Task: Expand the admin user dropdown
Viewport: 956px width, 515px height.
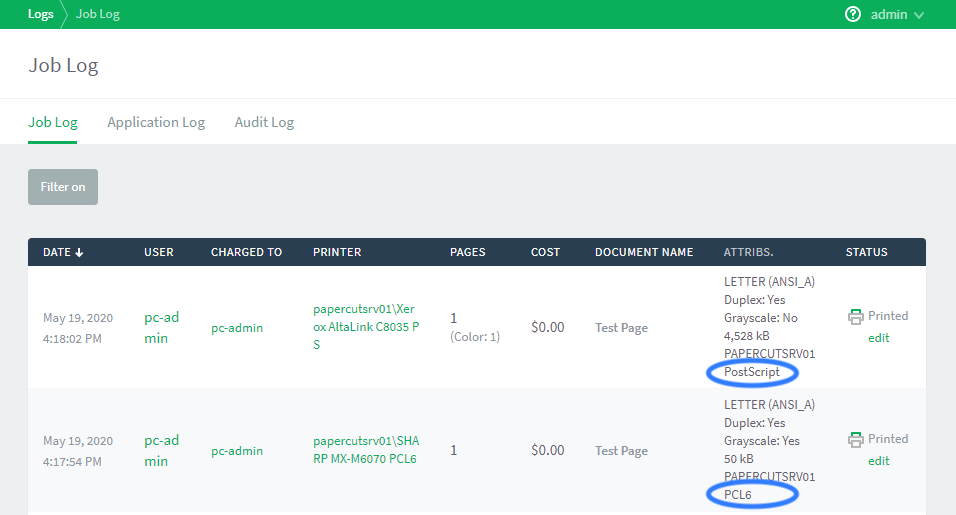Action: (x=897, y=14)
